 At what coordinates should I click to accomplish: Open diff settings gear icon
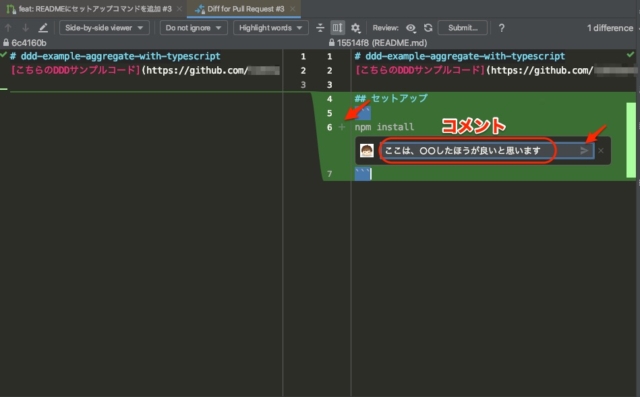click(356, 28)
